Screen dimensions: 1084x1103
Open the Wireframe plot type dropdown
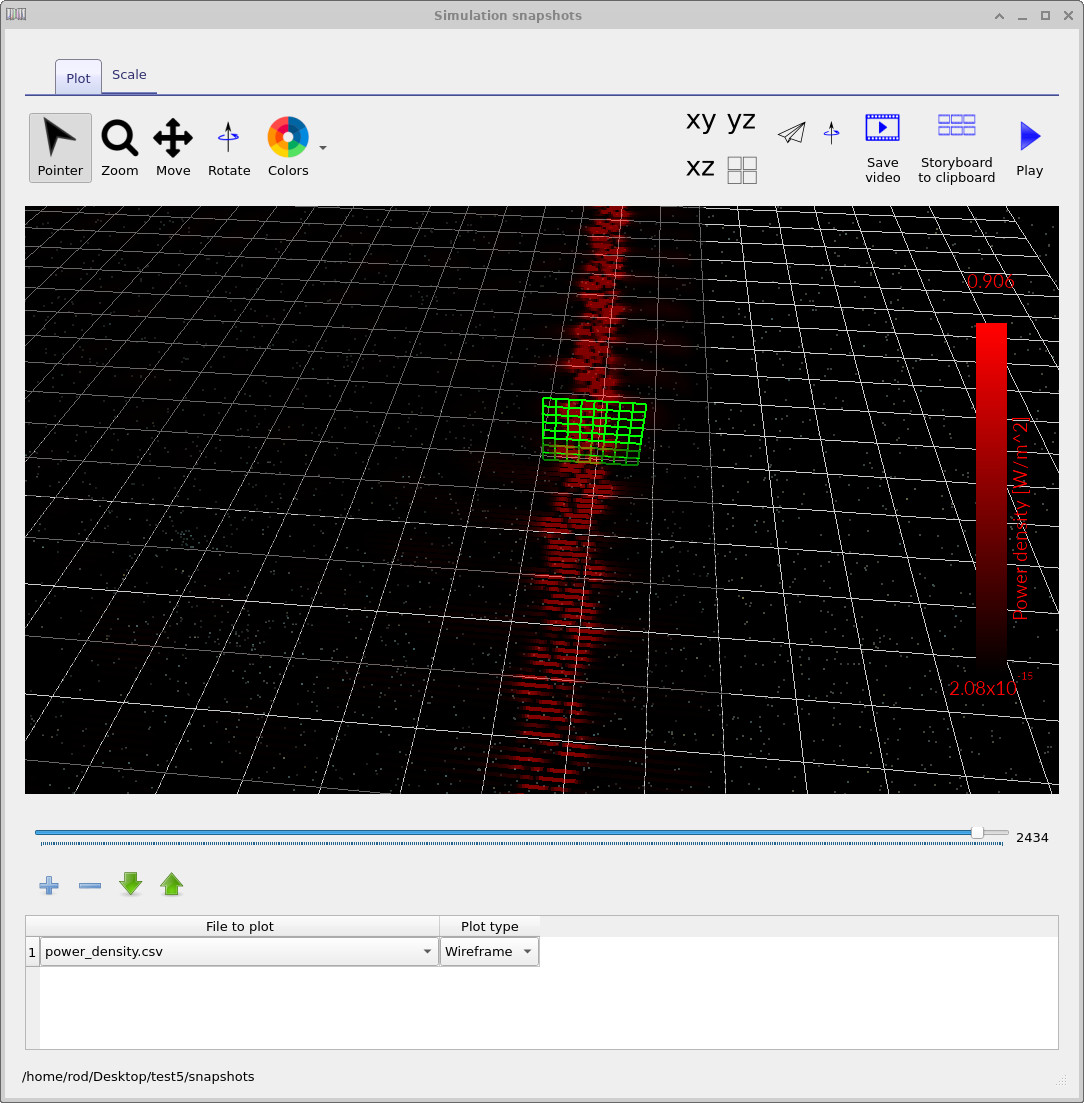click(x=527, y=951)
